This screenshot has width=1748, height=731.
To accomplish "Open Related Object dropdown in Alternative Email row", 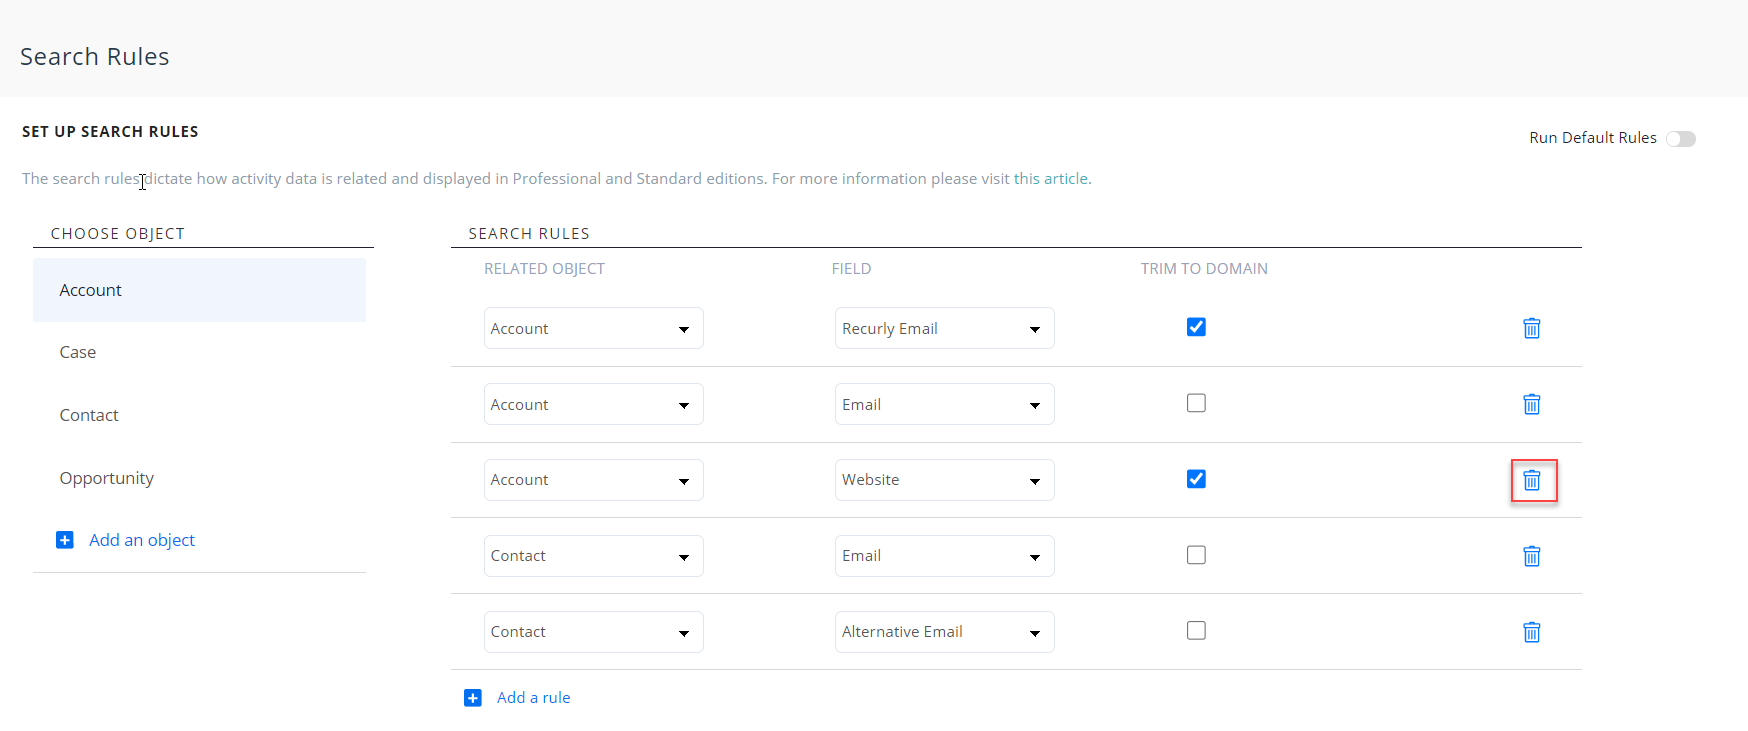I will (x=593, y=632).
